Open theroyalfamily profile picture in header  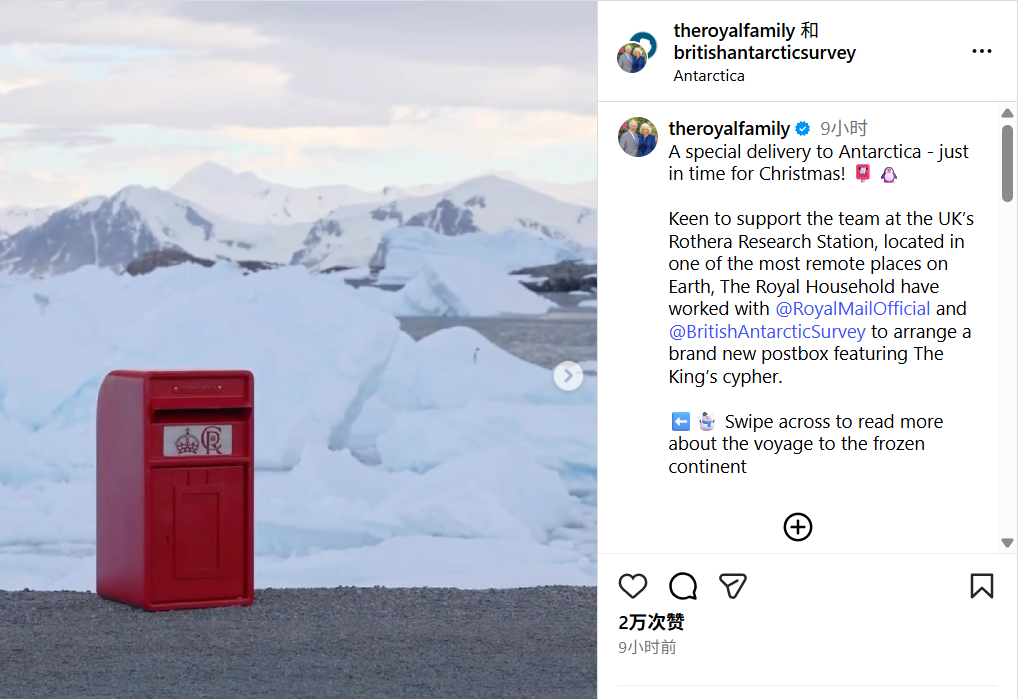[x=636, y=52]
